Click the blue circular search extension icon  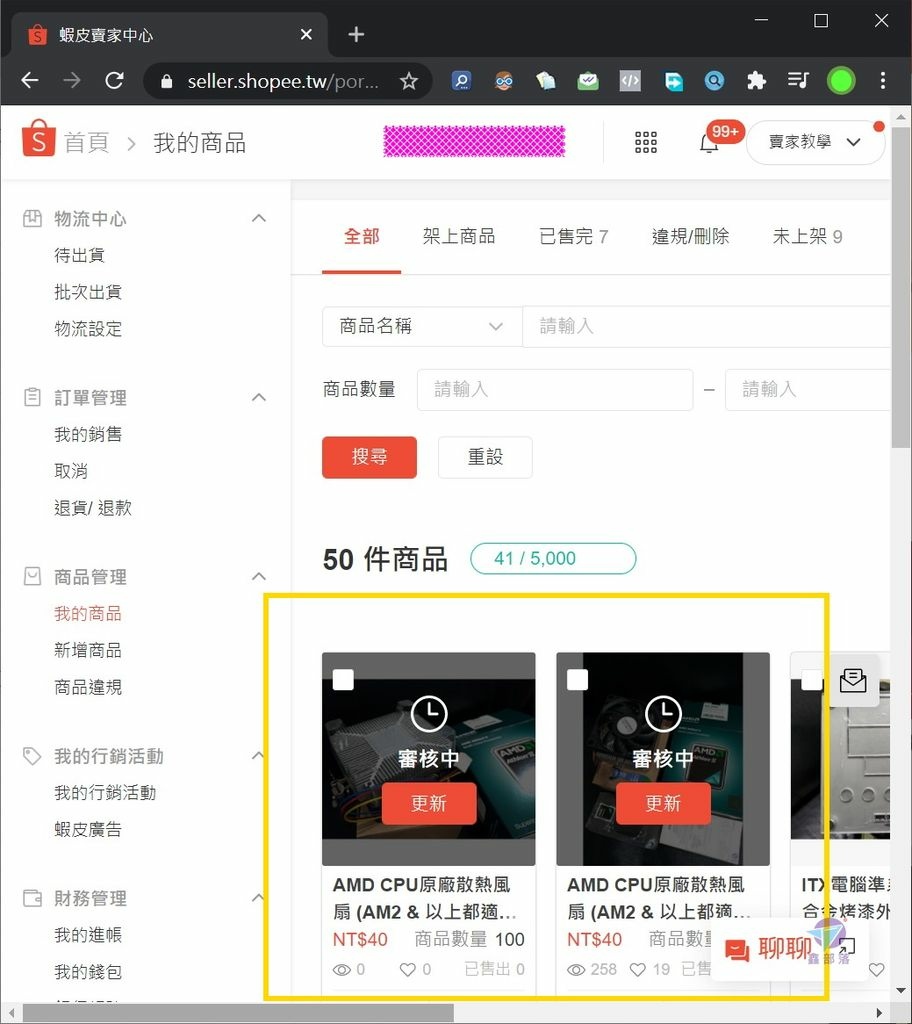point(714,81)
